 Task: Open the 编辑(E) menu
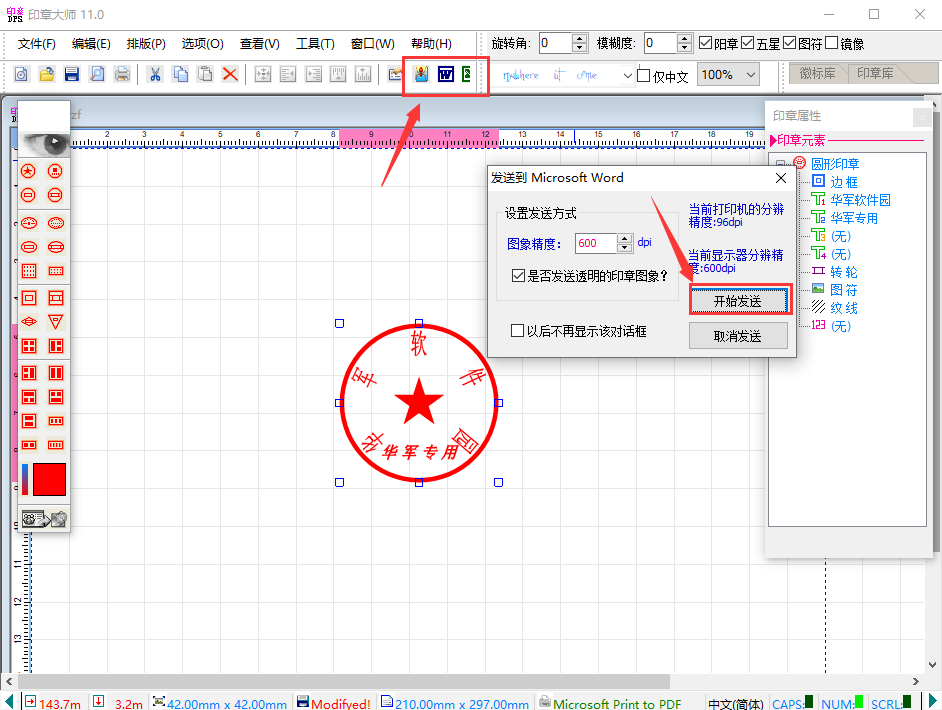click(x=94, y=42)
